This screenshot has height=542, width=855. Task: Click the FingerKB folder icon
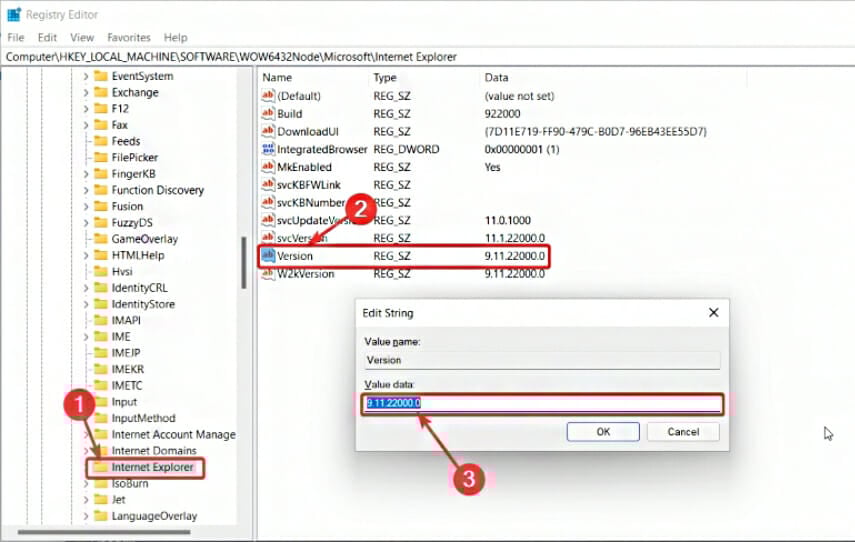[101, 174]
